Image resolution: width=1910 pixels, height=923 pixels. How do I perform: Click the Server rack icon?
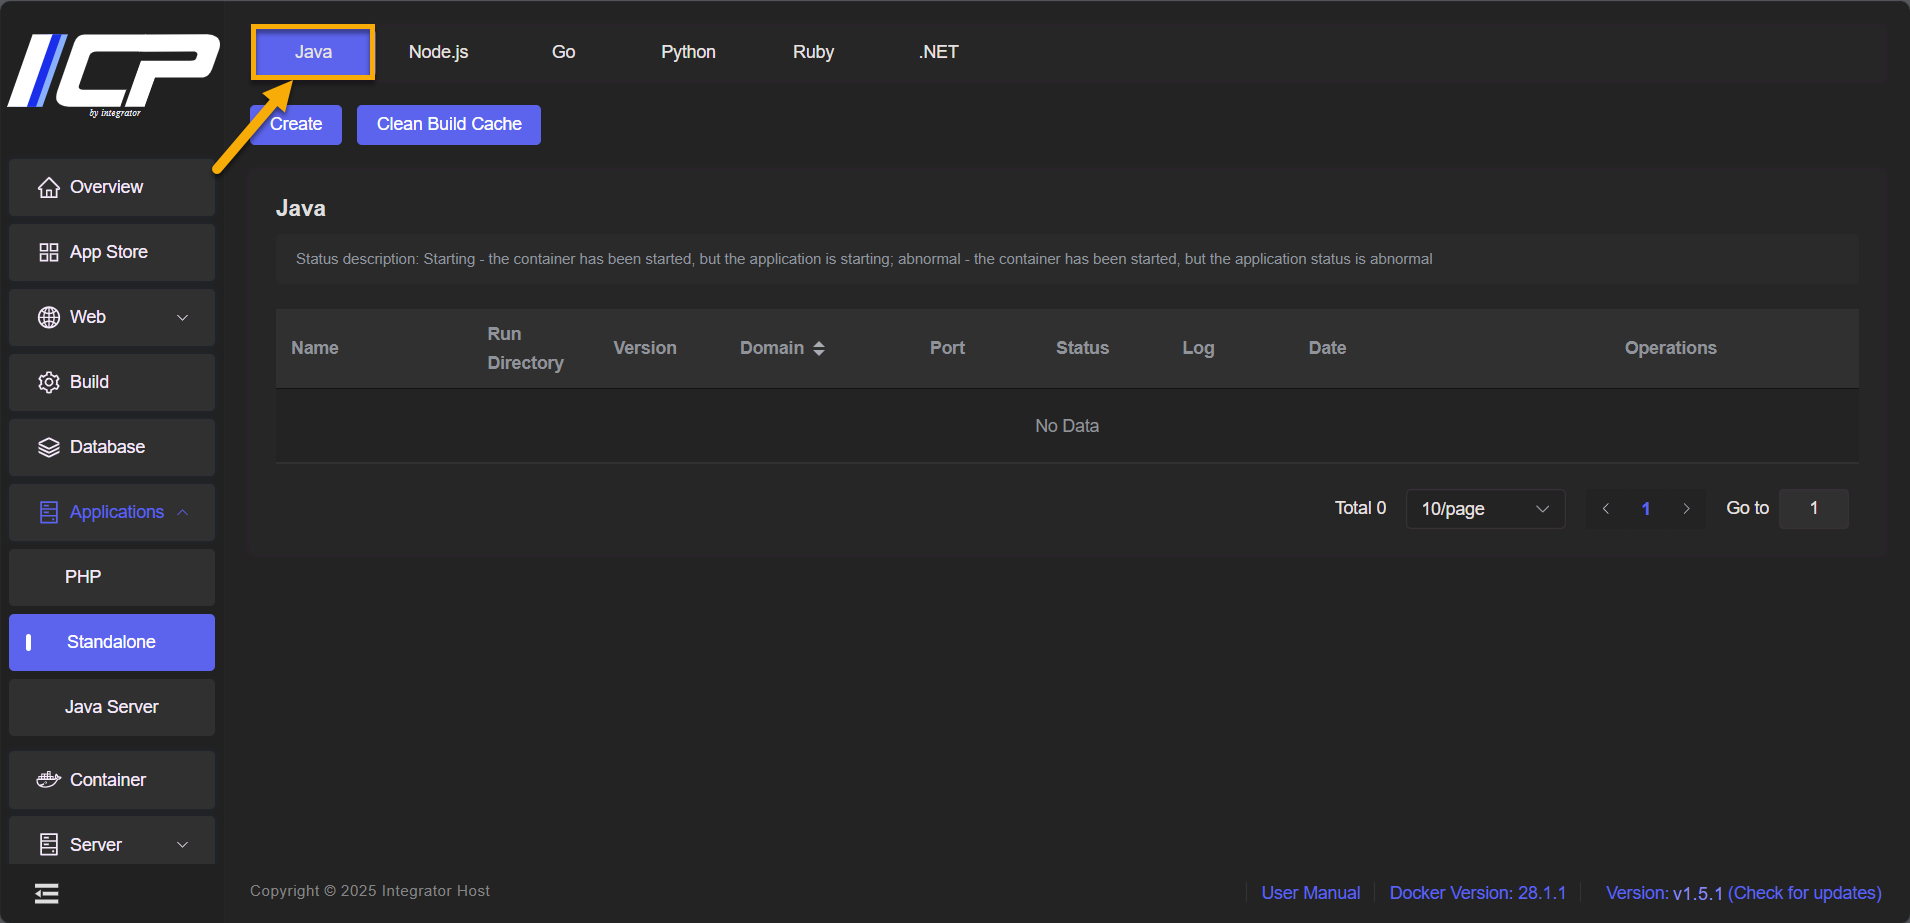tap(49, 845)
